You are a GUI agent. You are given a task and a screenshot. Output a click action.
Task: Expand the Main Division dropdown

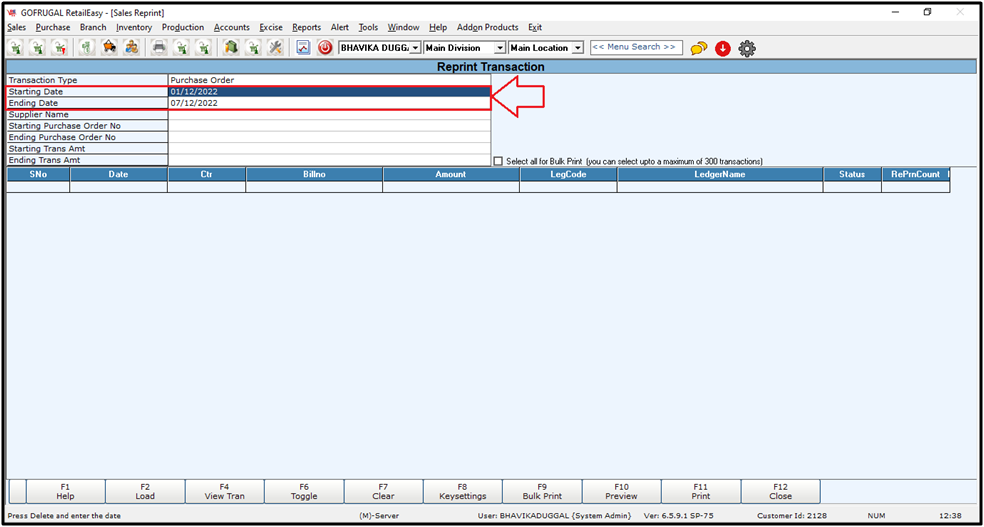[x=500, y=48]
